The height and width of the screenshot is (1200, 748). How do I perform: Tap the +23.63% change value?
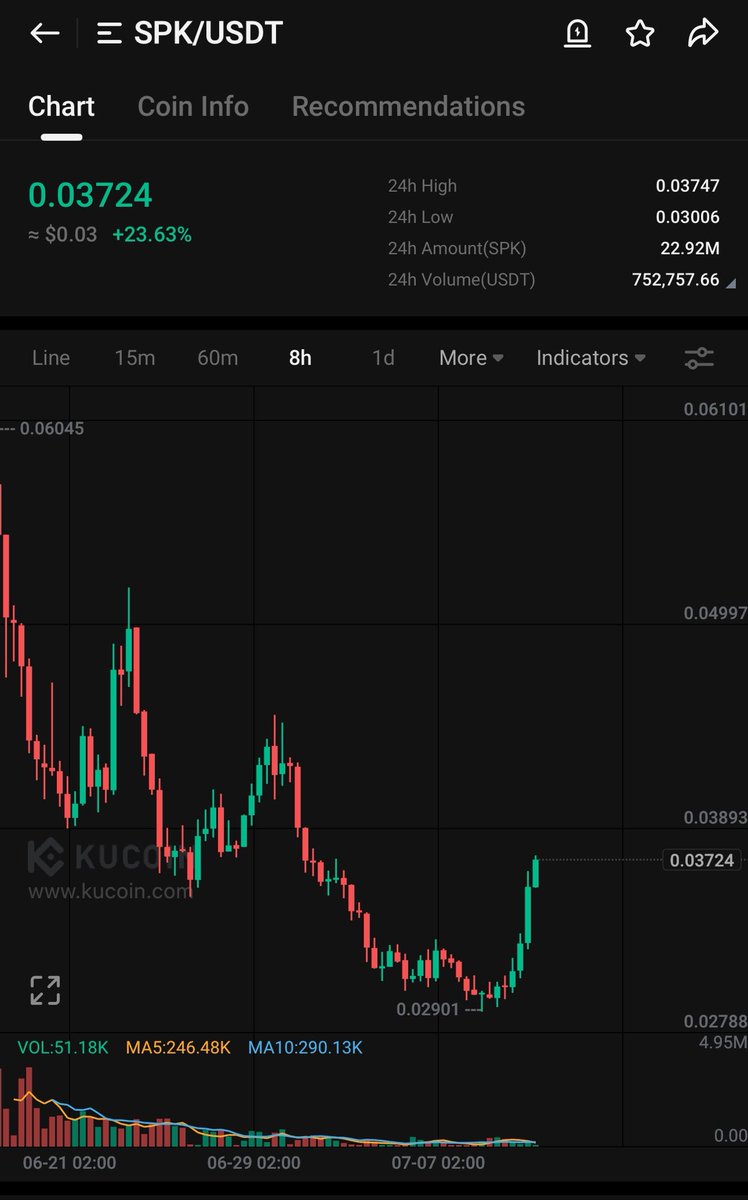[x=152, y=235]
